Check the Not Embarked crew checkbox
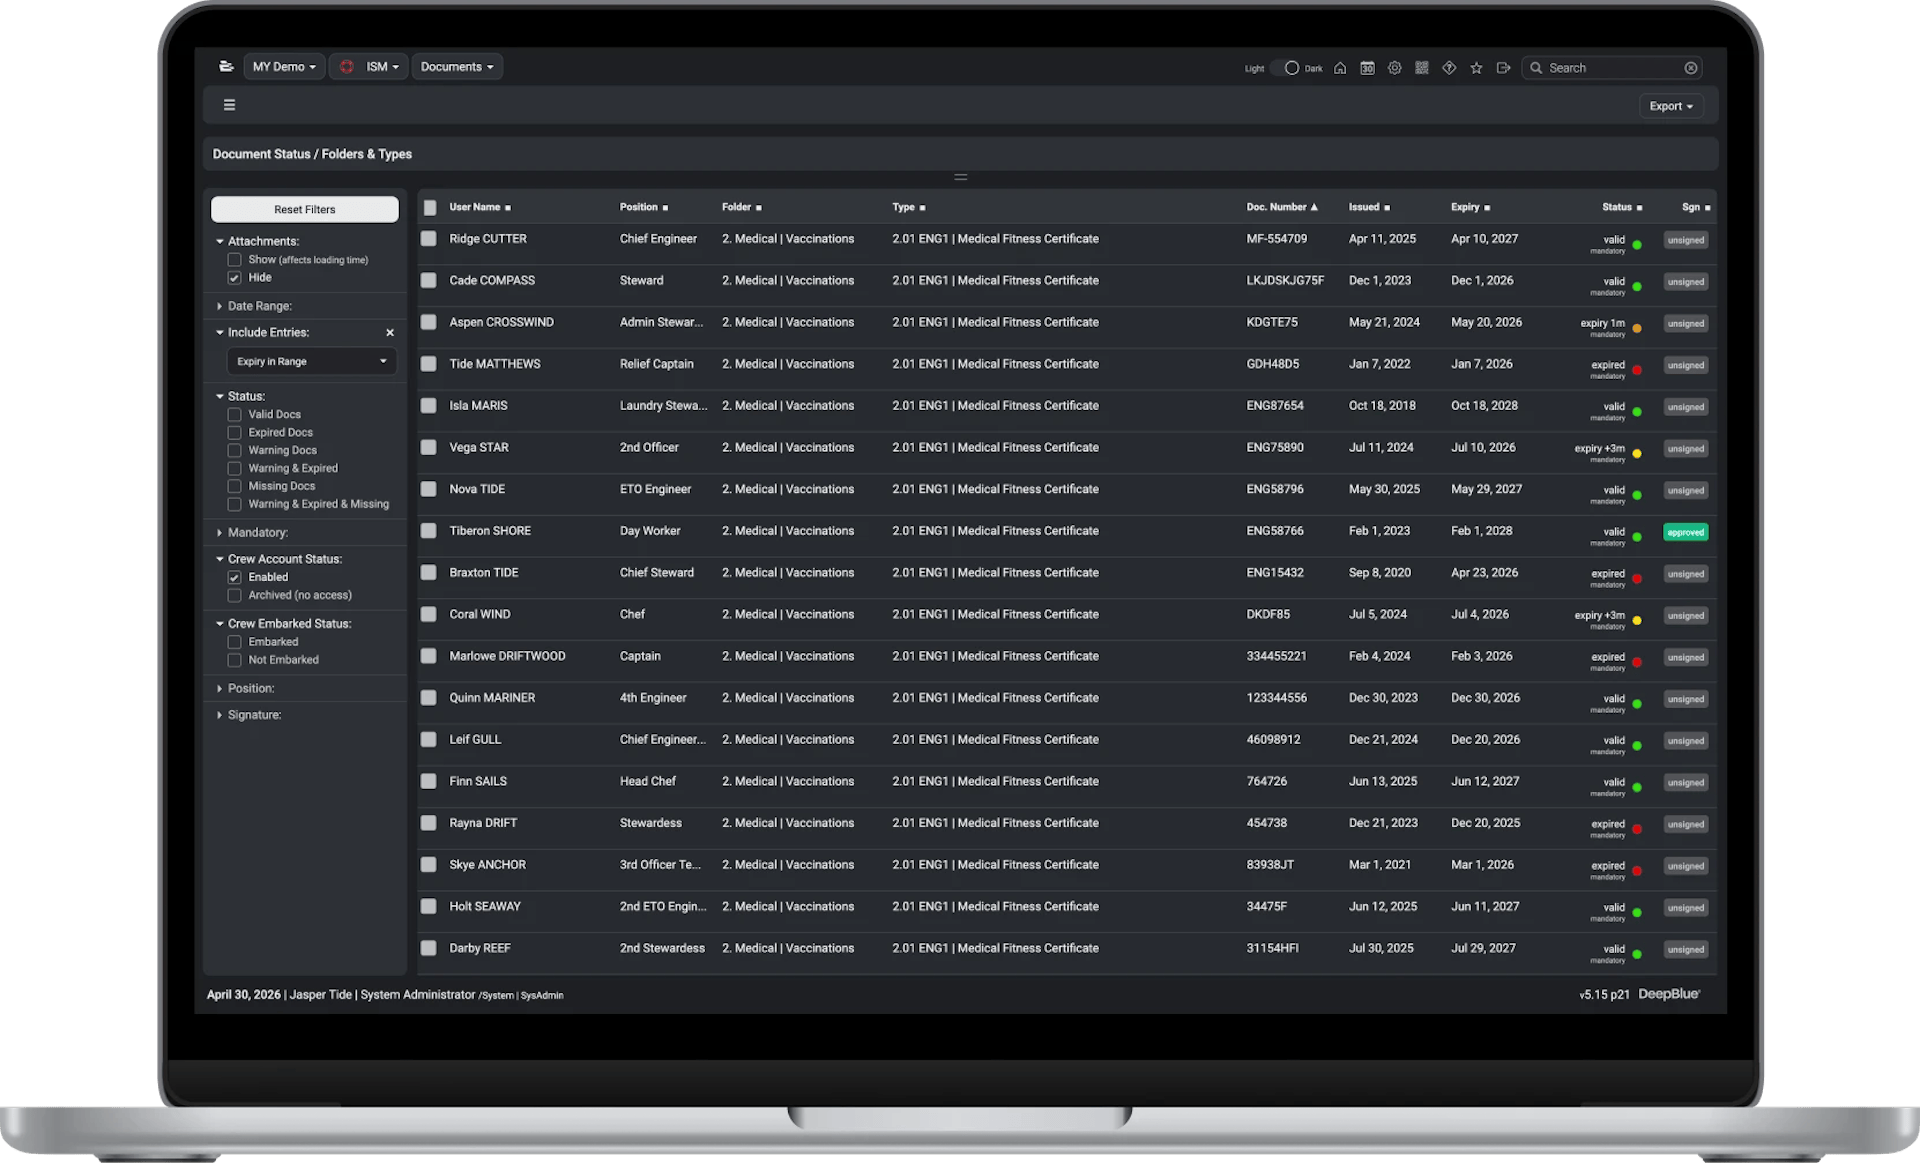The image size is (1920, 1163). click(234, 660)
